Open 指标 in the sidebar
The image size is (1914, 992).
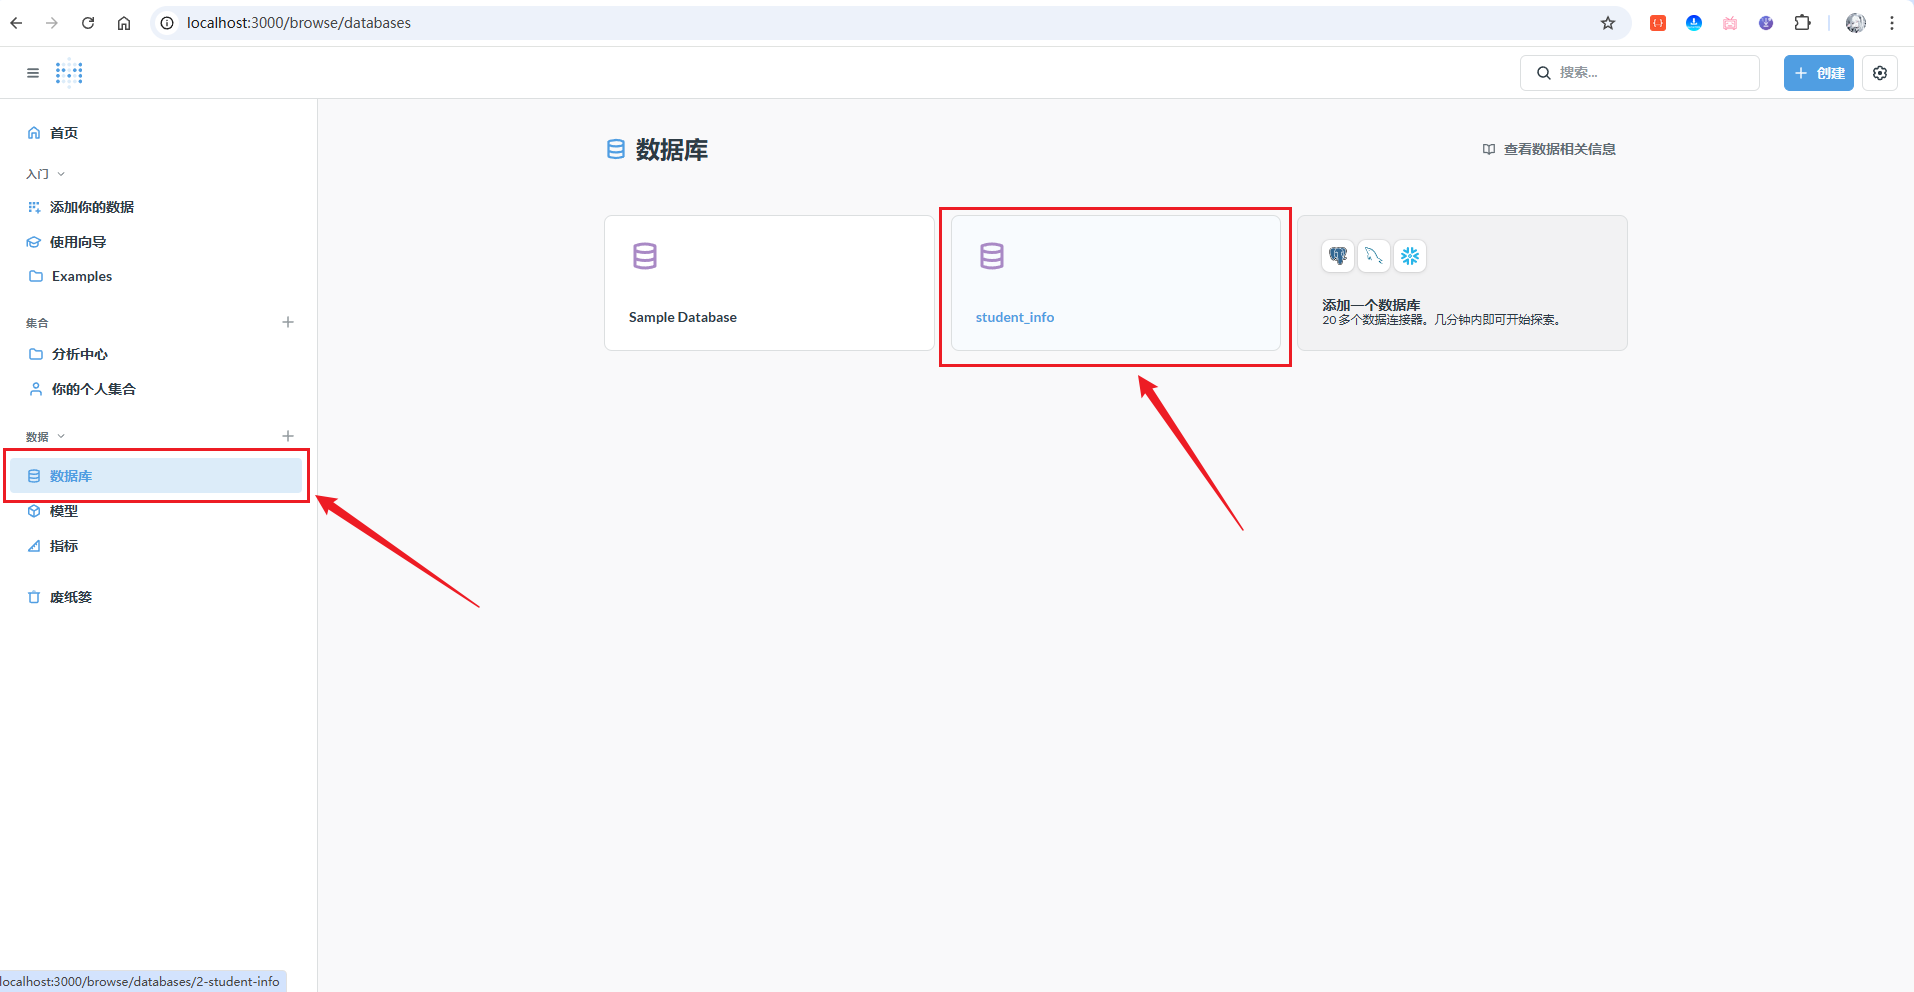pyautogui.click(x=64, y=546)
